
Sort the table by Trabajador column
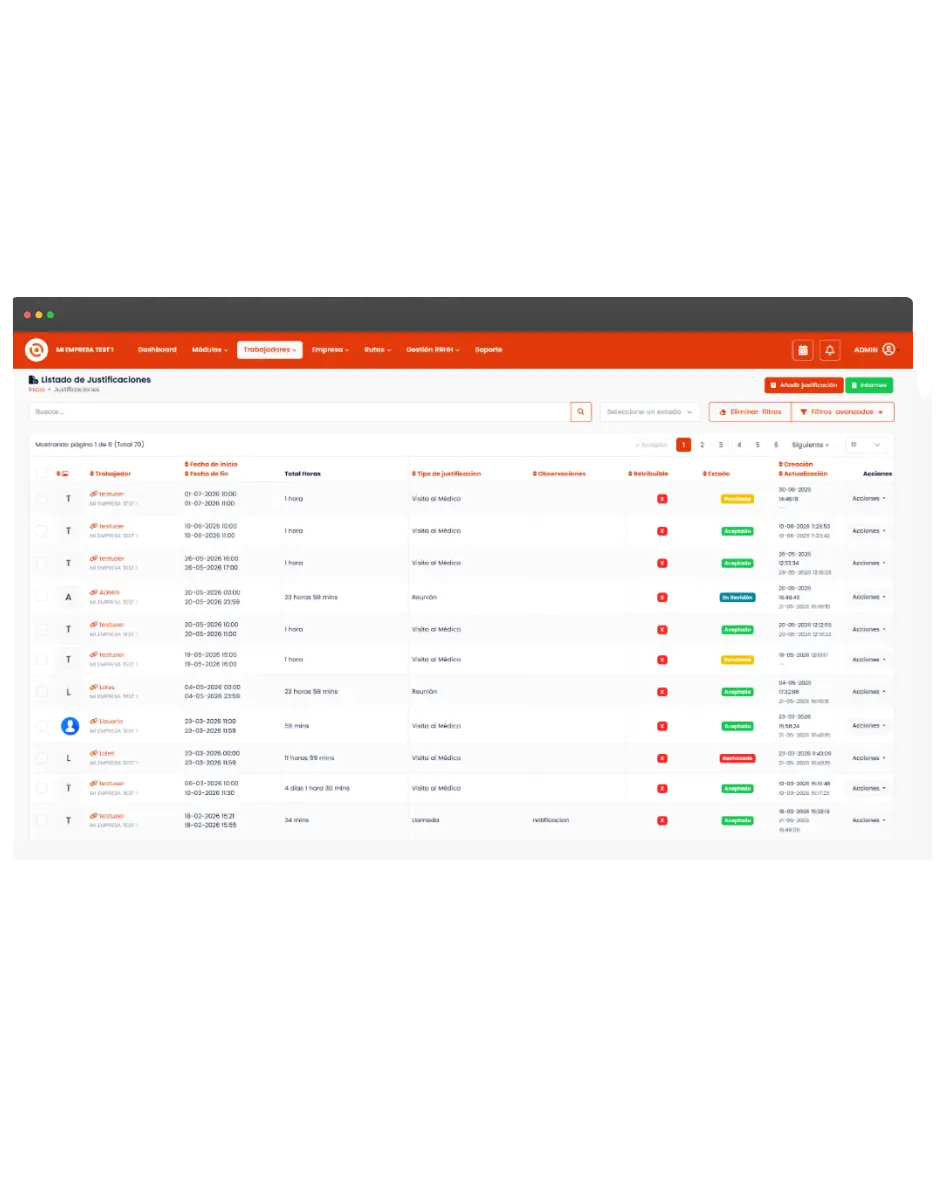coord(110,474)
